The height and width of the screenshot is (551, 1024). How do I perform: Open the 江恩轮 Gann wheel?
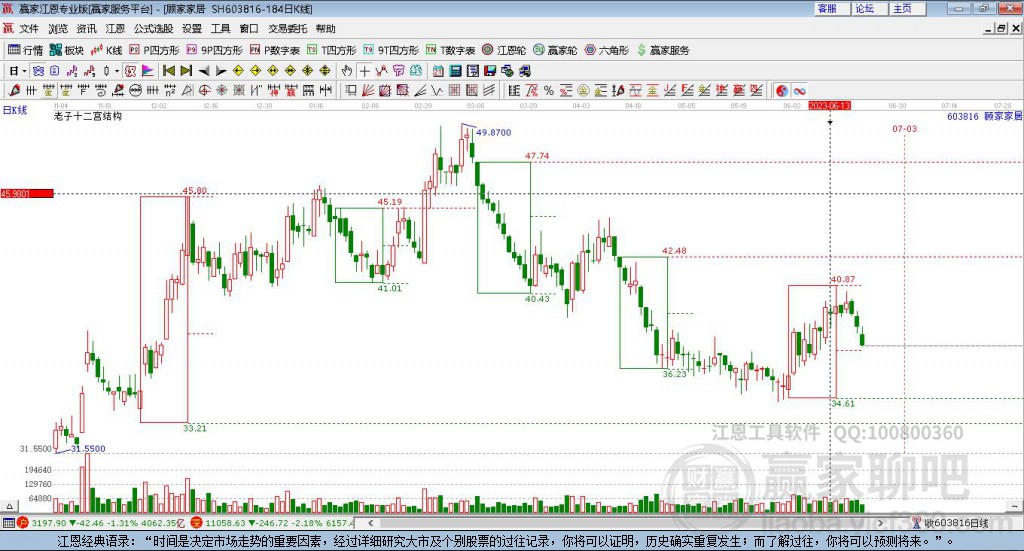pos(504,50)
